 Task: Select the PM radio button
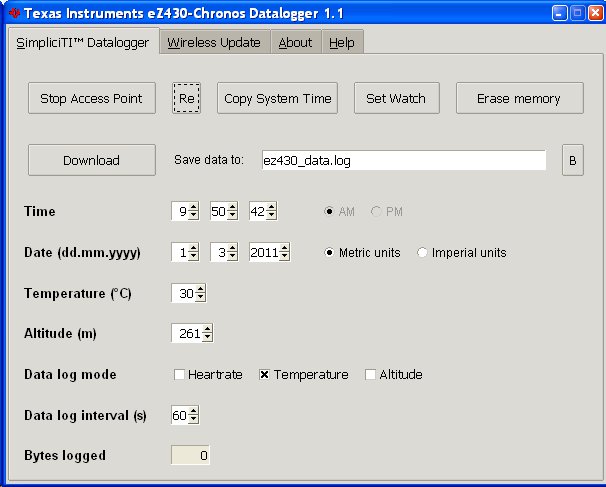pos(376,211)
